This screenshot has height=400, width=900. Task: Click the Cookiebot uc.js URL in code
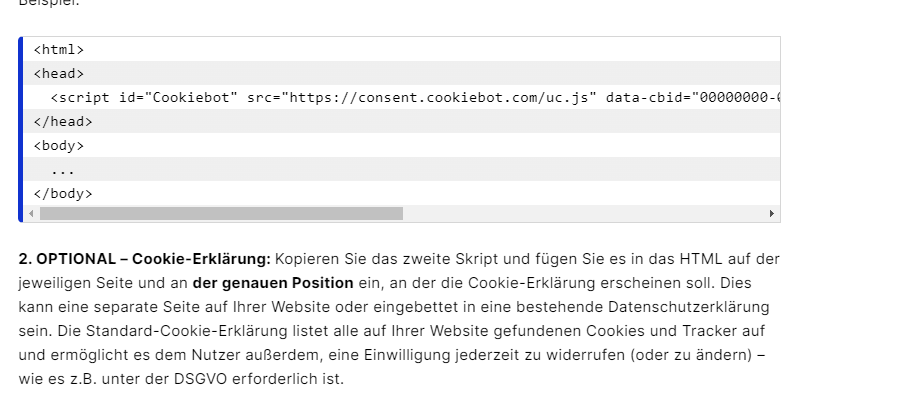click(440, 97)
